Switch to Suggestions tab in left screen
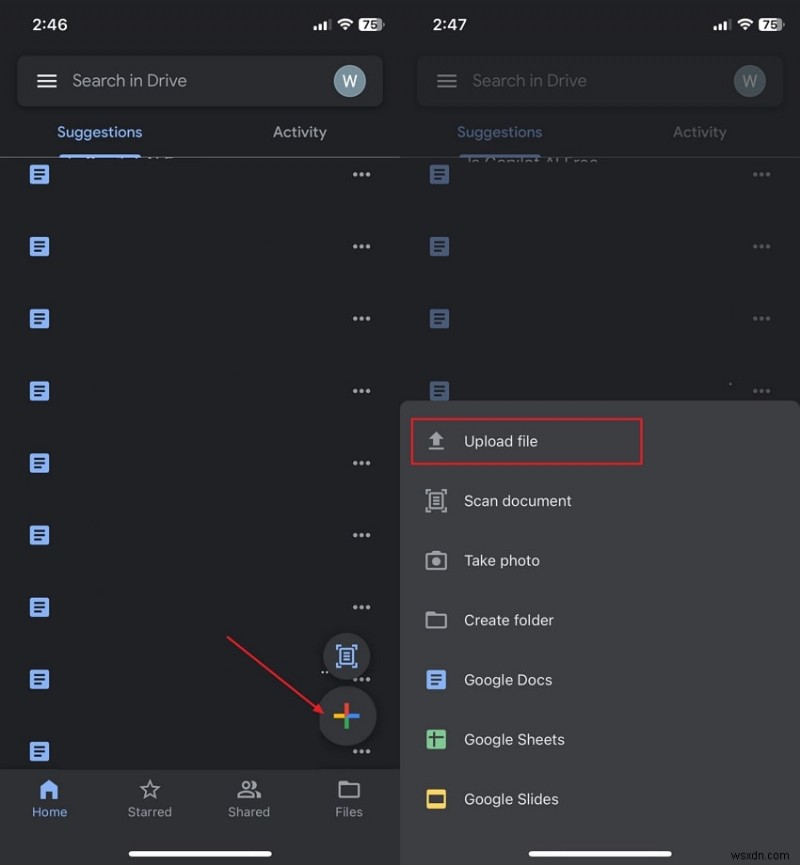800x865 pixels. [100, 132]
